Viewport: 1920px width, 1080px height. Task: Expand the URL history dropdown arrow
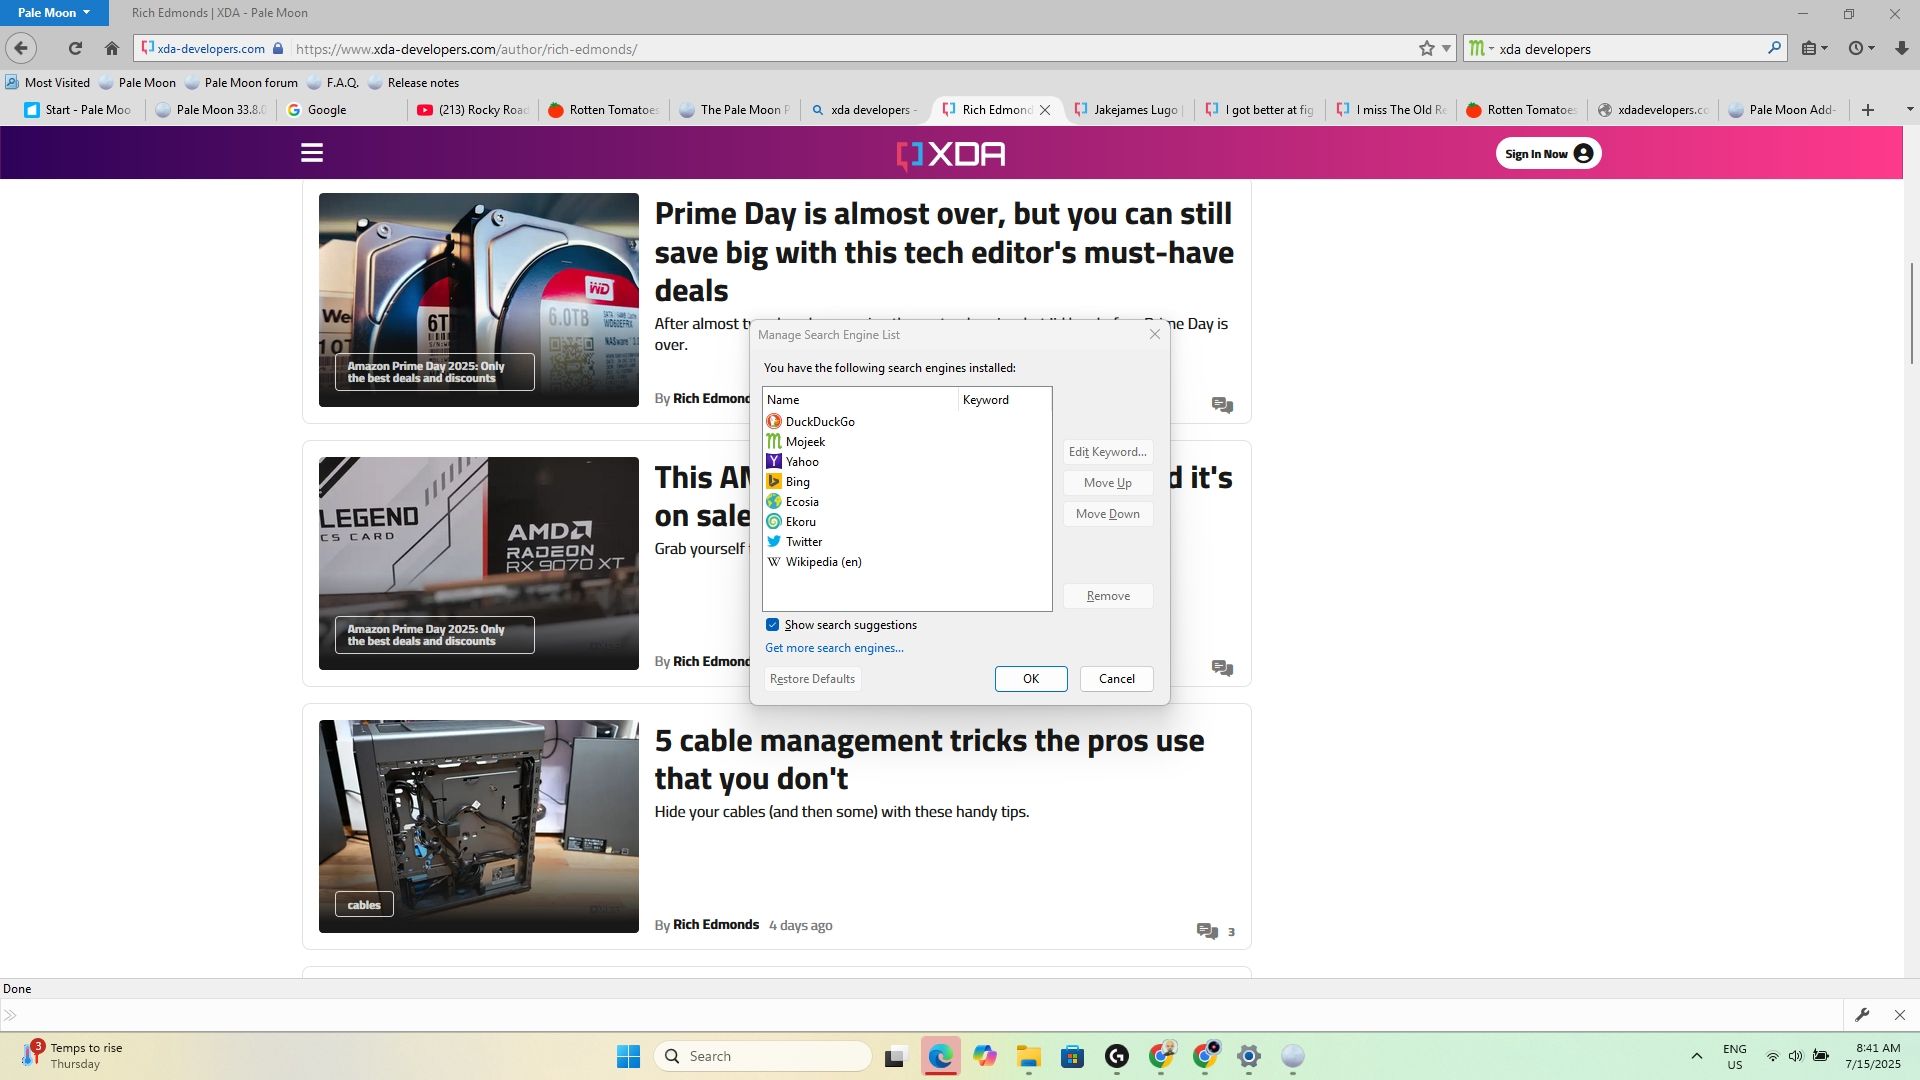[x=1446, y=48]
